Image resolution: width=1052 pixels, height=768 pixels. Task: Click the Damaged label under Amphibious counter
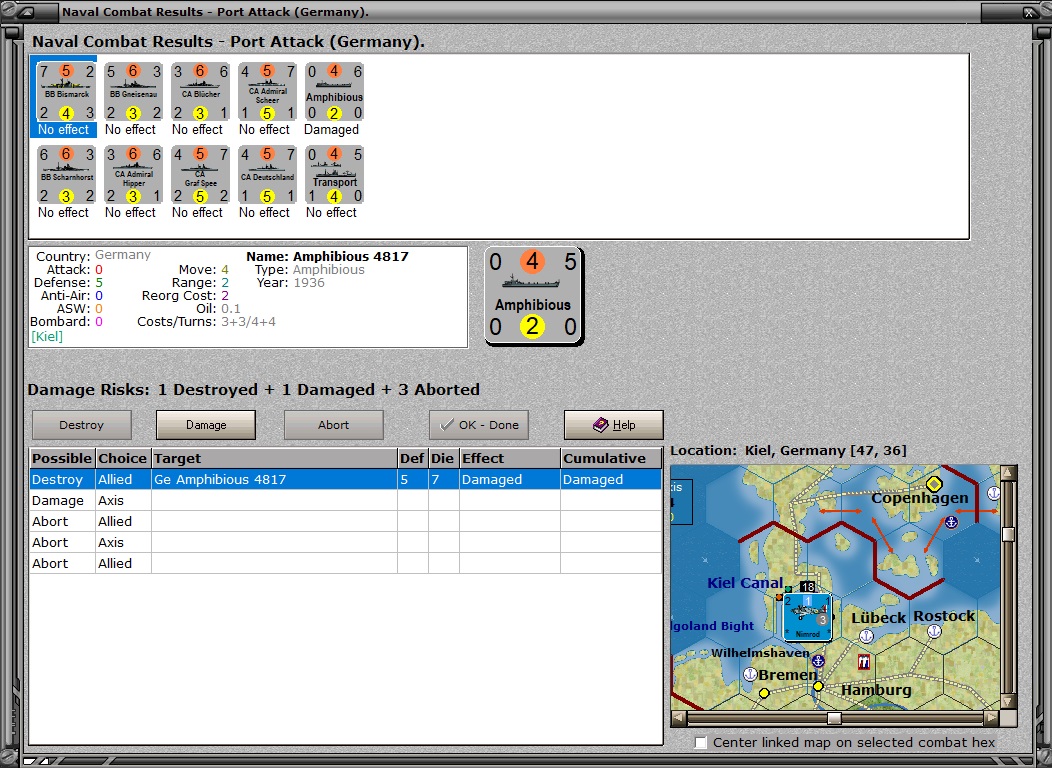point(331,129)
